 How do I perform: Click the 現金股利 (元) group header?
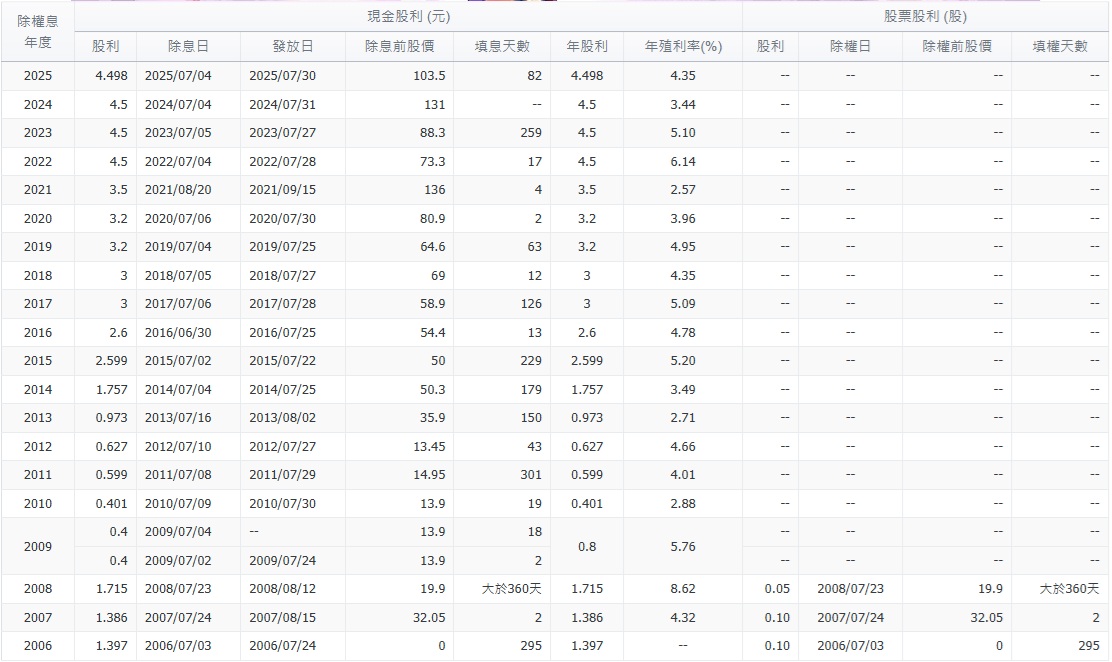408,17
